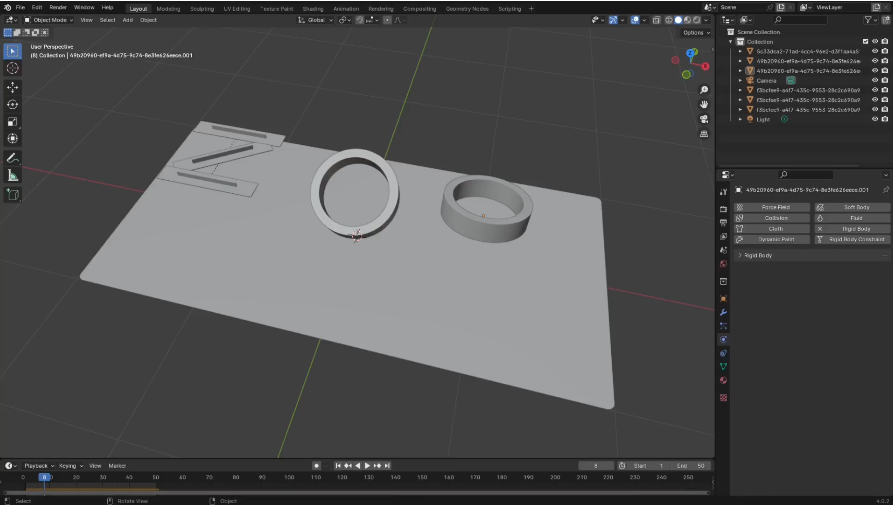Add a Force Field physics
893x506 pixels.
click(x=772, y=207)
